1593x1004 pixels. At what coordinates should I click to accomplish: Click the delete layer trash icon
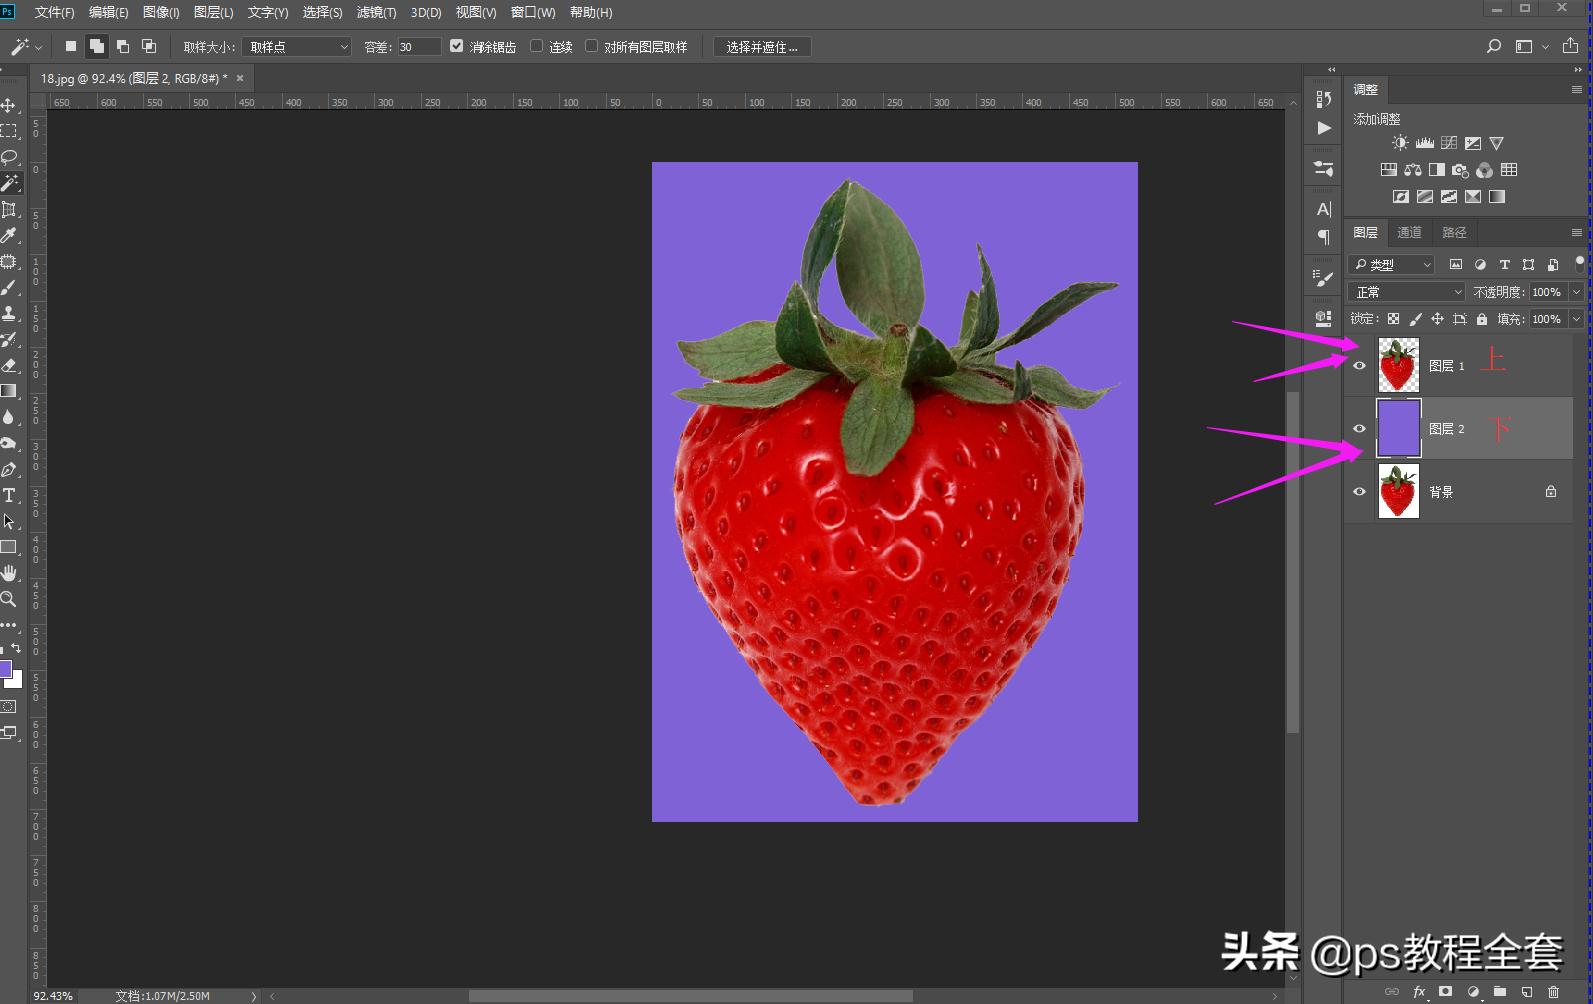click(1553, 992)
